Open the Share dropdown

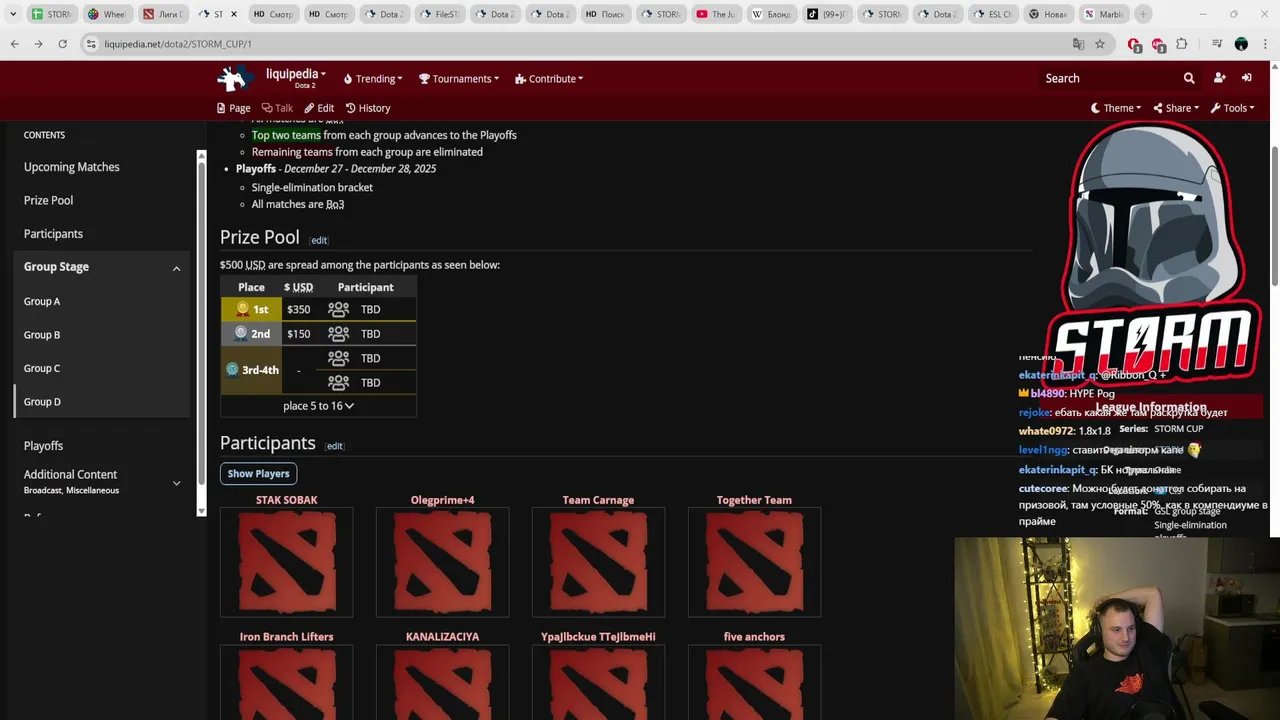(x=1176, y=108)
